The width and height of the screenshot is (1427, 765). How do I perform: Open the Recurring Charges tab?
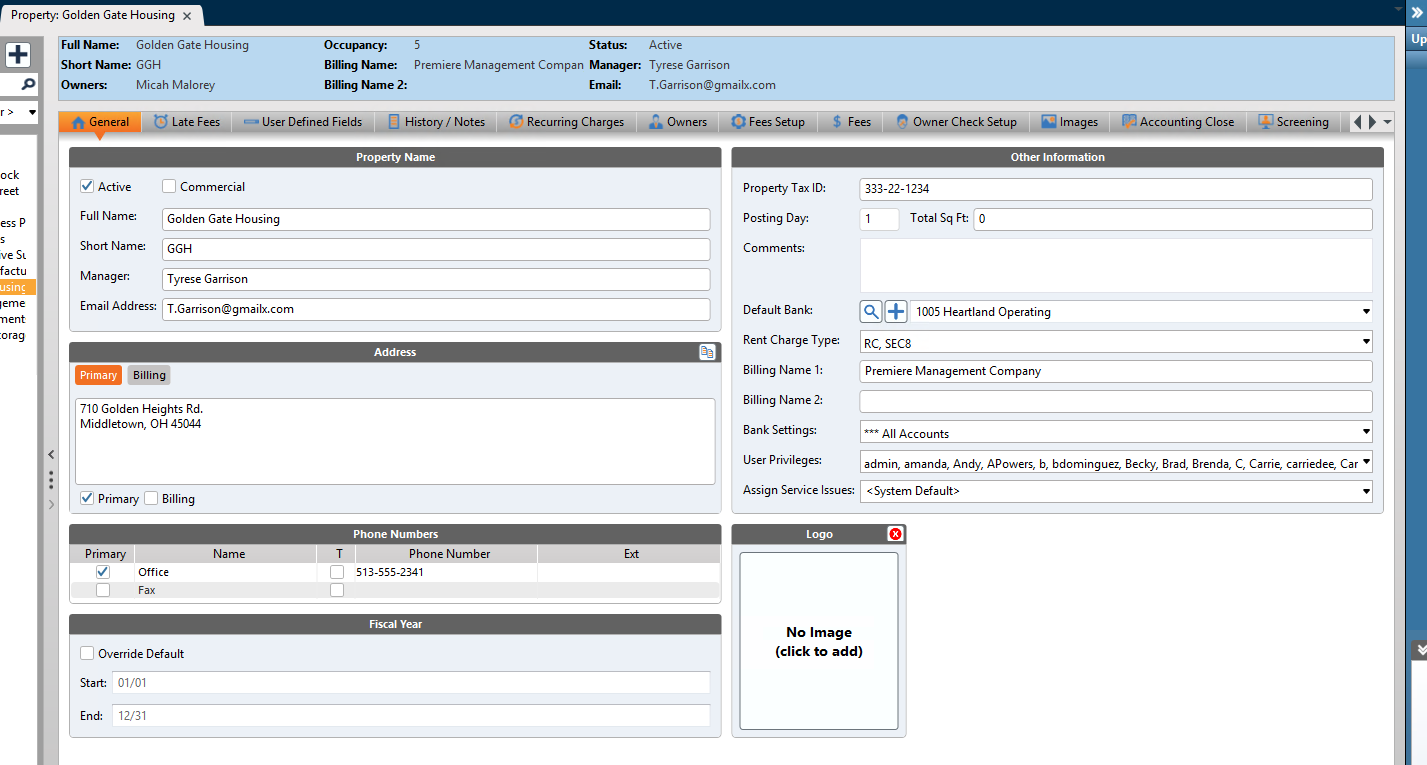pyautogui.click(x=566, y=122)
